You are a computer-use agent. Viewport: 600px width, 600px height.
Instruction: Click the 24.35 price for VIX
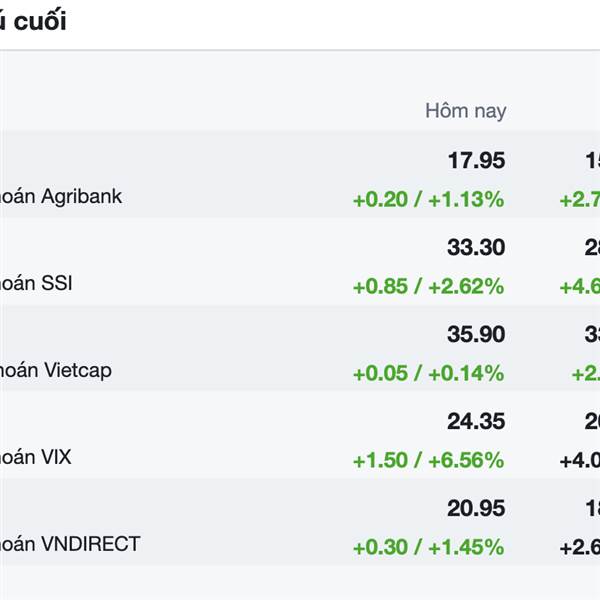pyautogui.click(x=476, y=422)
